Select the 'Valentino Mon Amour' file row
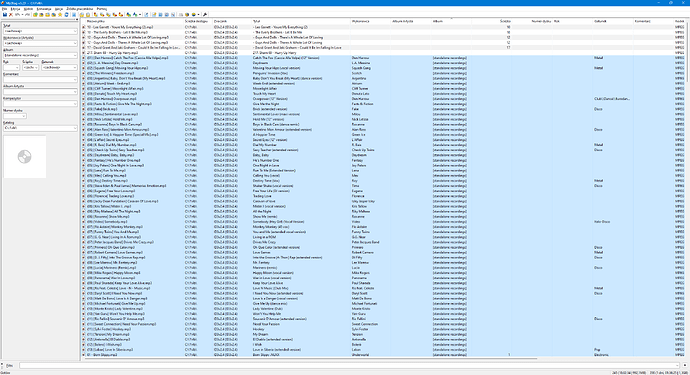Viewport: 690px width, 375px height. tap(383, 129)
